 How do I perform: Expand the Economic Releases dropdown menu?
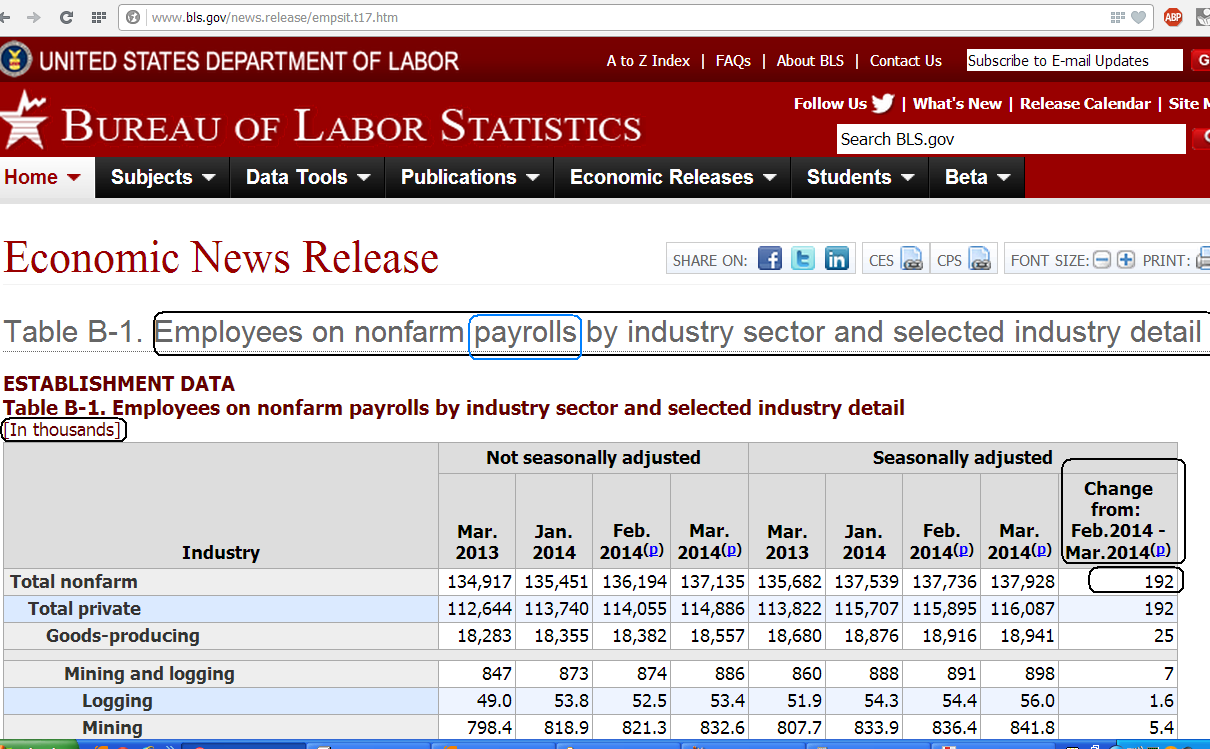(673, 177)
